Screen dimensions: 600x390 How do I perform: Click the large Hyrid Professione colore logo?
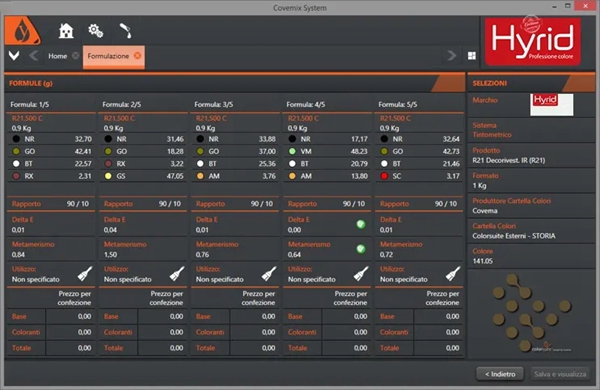click(x=533, y=41)
